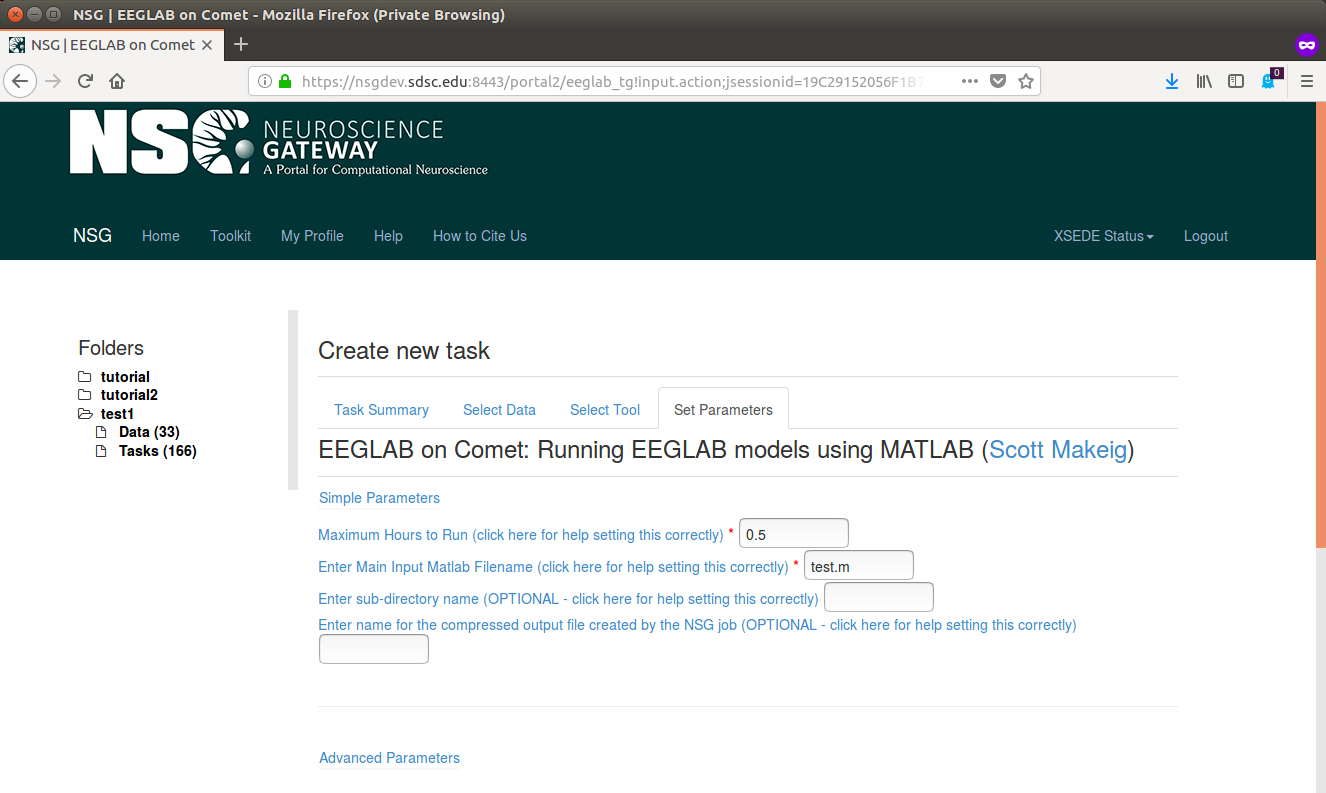Screen dimensions: 1326x793
Task: Open help for compressed output file name
Action: point(697,625)
